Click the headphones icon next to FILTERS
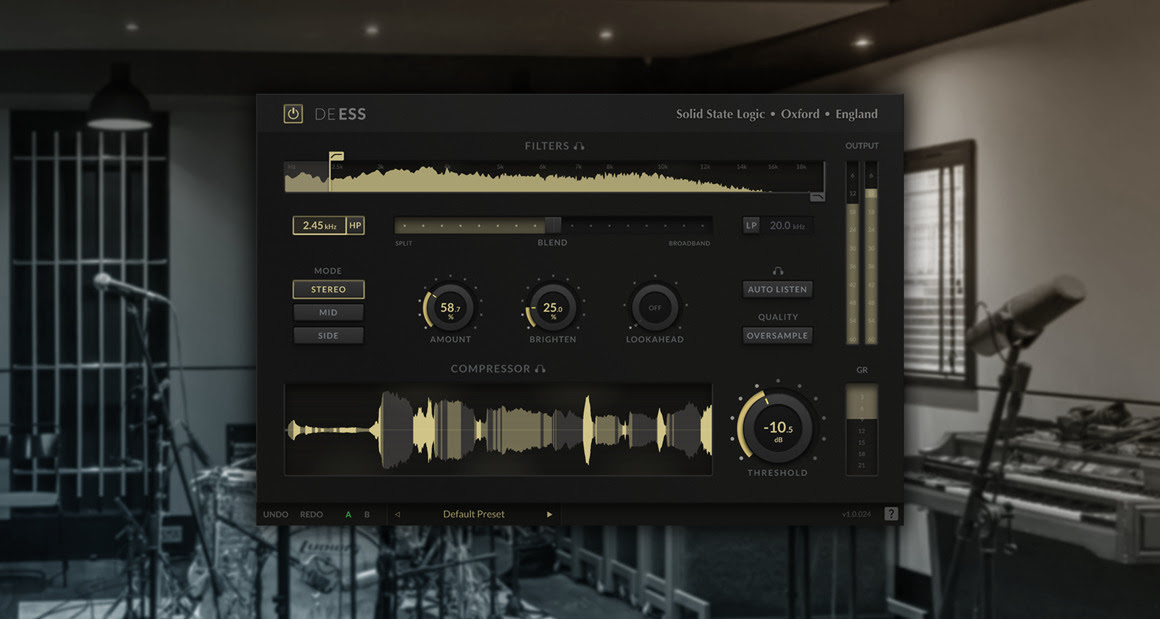Viewport: 1160px width, 619px height. coord(580,146)
